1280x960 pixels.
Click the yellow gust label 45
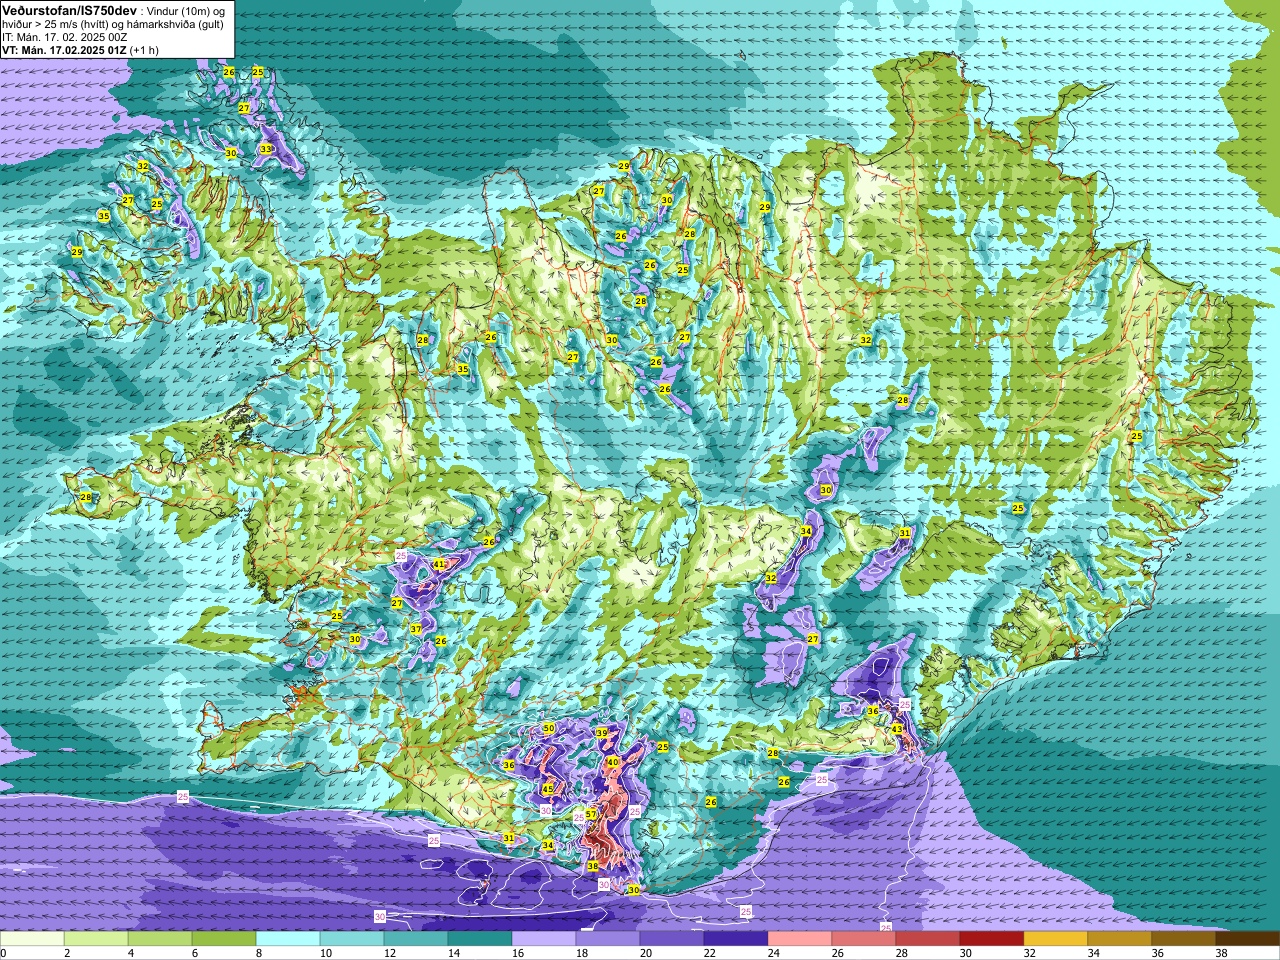(547, 790)
